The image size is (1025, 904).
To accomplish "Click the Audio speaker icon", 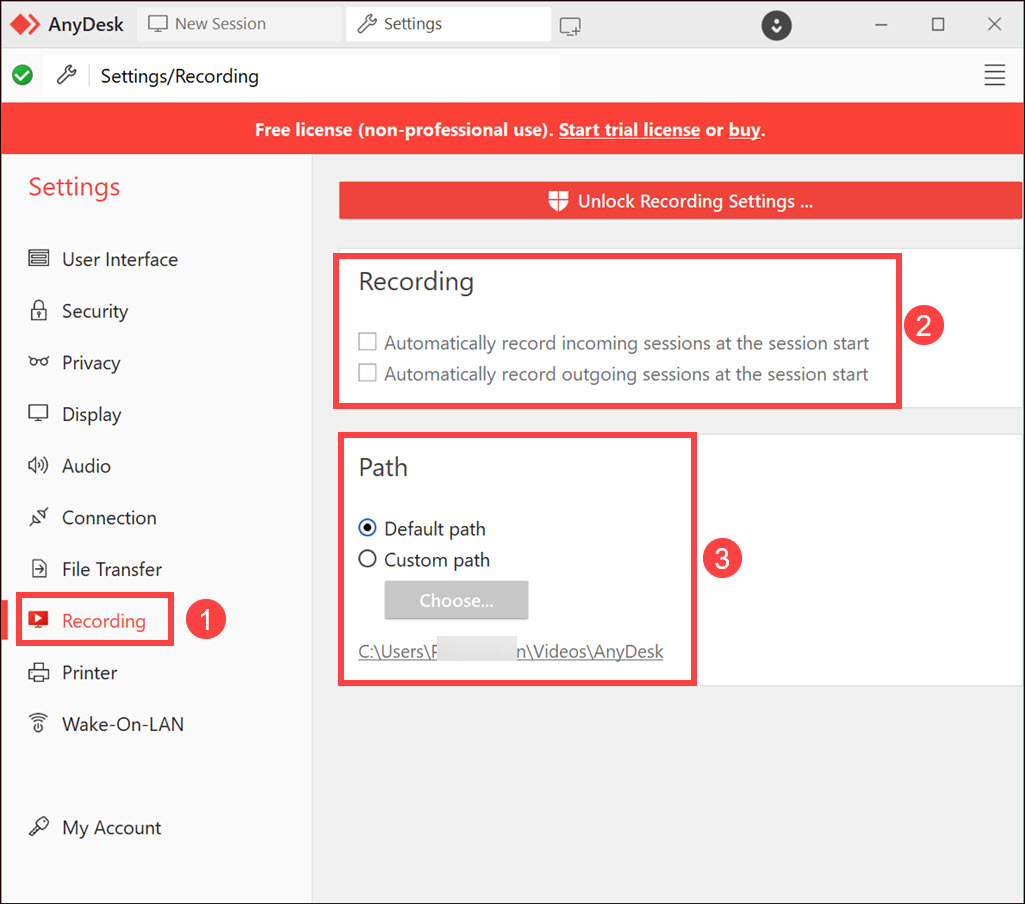I will (x=39, y=466).
